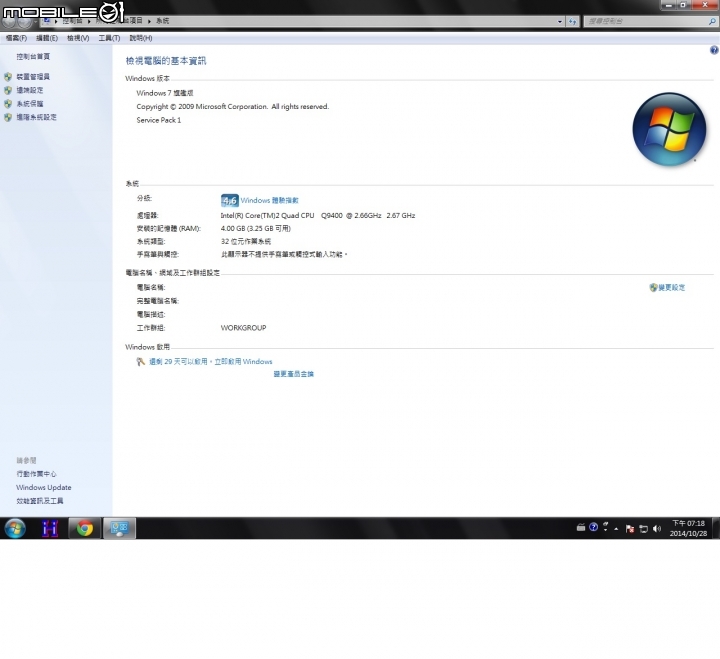Open Windows Update link
The image size is (720, 659).
pos(44,487)
